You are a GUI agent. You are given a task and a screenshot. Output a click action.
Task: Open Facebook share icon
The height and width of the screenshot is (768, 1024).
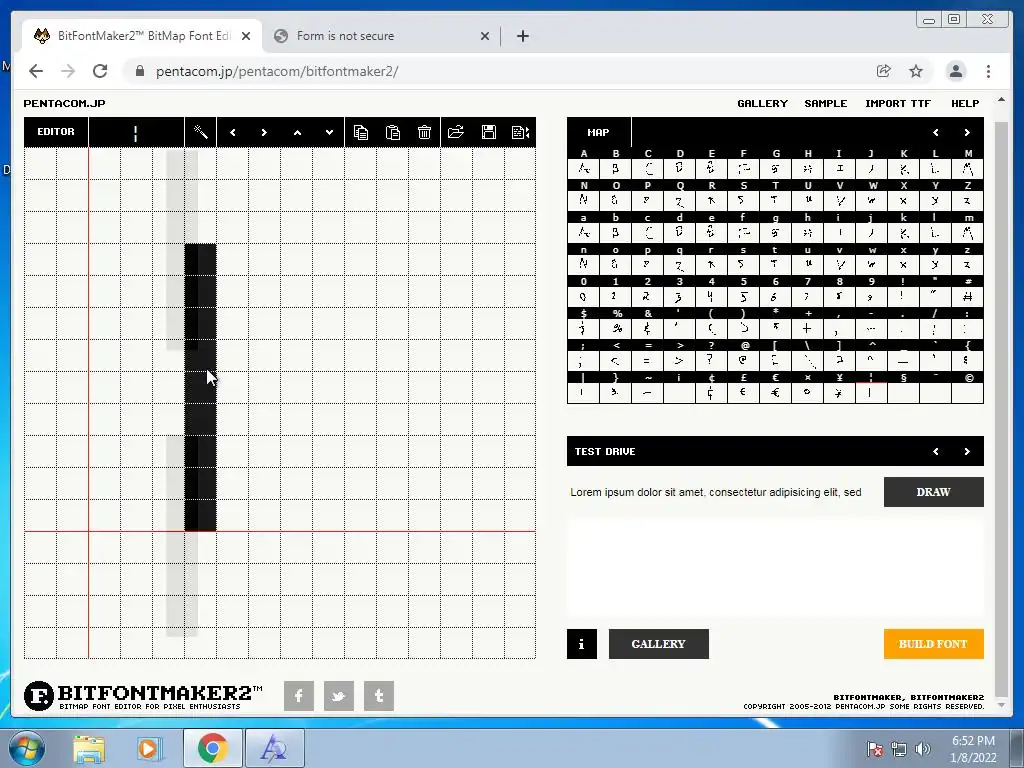pyautogui.click(x=298, y=696)
